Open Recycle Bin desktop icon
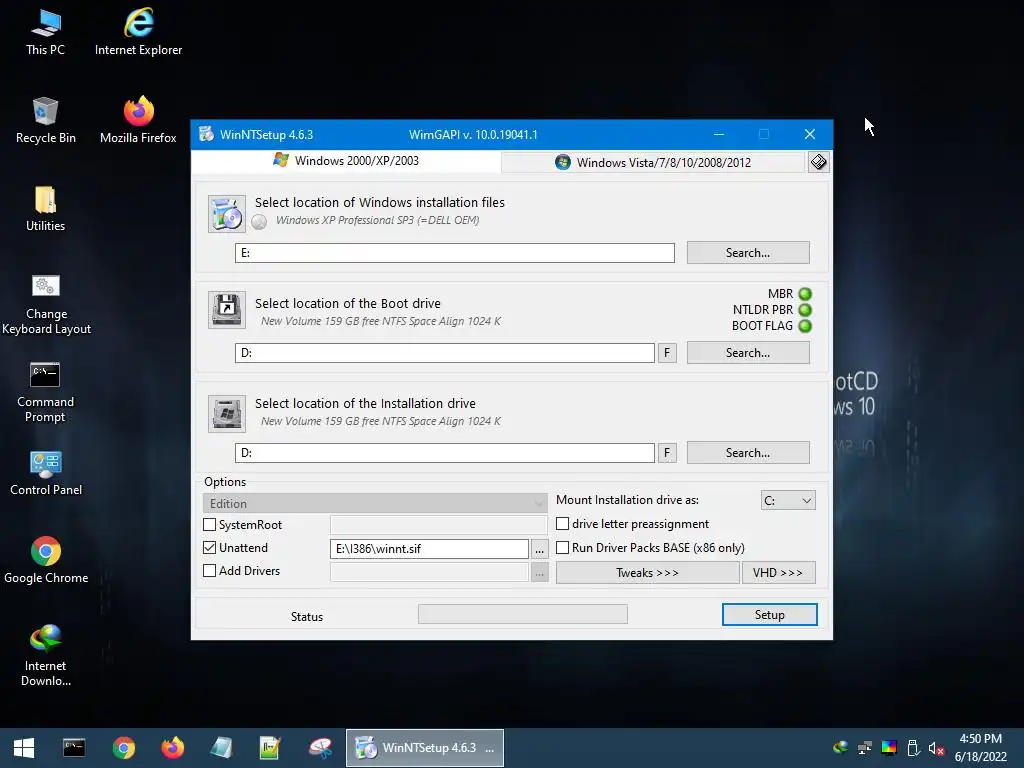This screenshot has width=1024, height=768. point(45,120)
